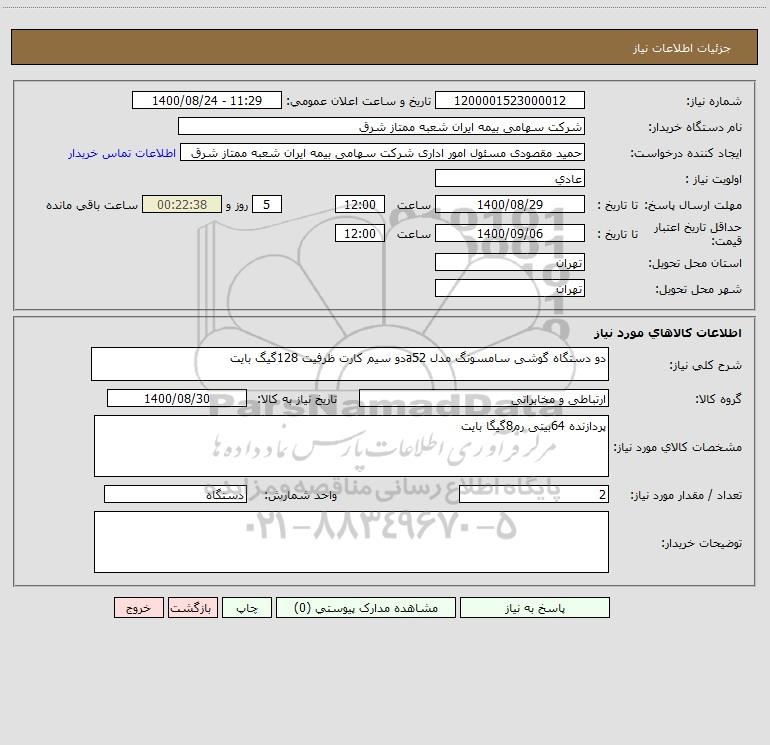Click label 'شماره نیاز:'
The height and width of the screenshot is (745, 770).
click(x=714, y=102)
